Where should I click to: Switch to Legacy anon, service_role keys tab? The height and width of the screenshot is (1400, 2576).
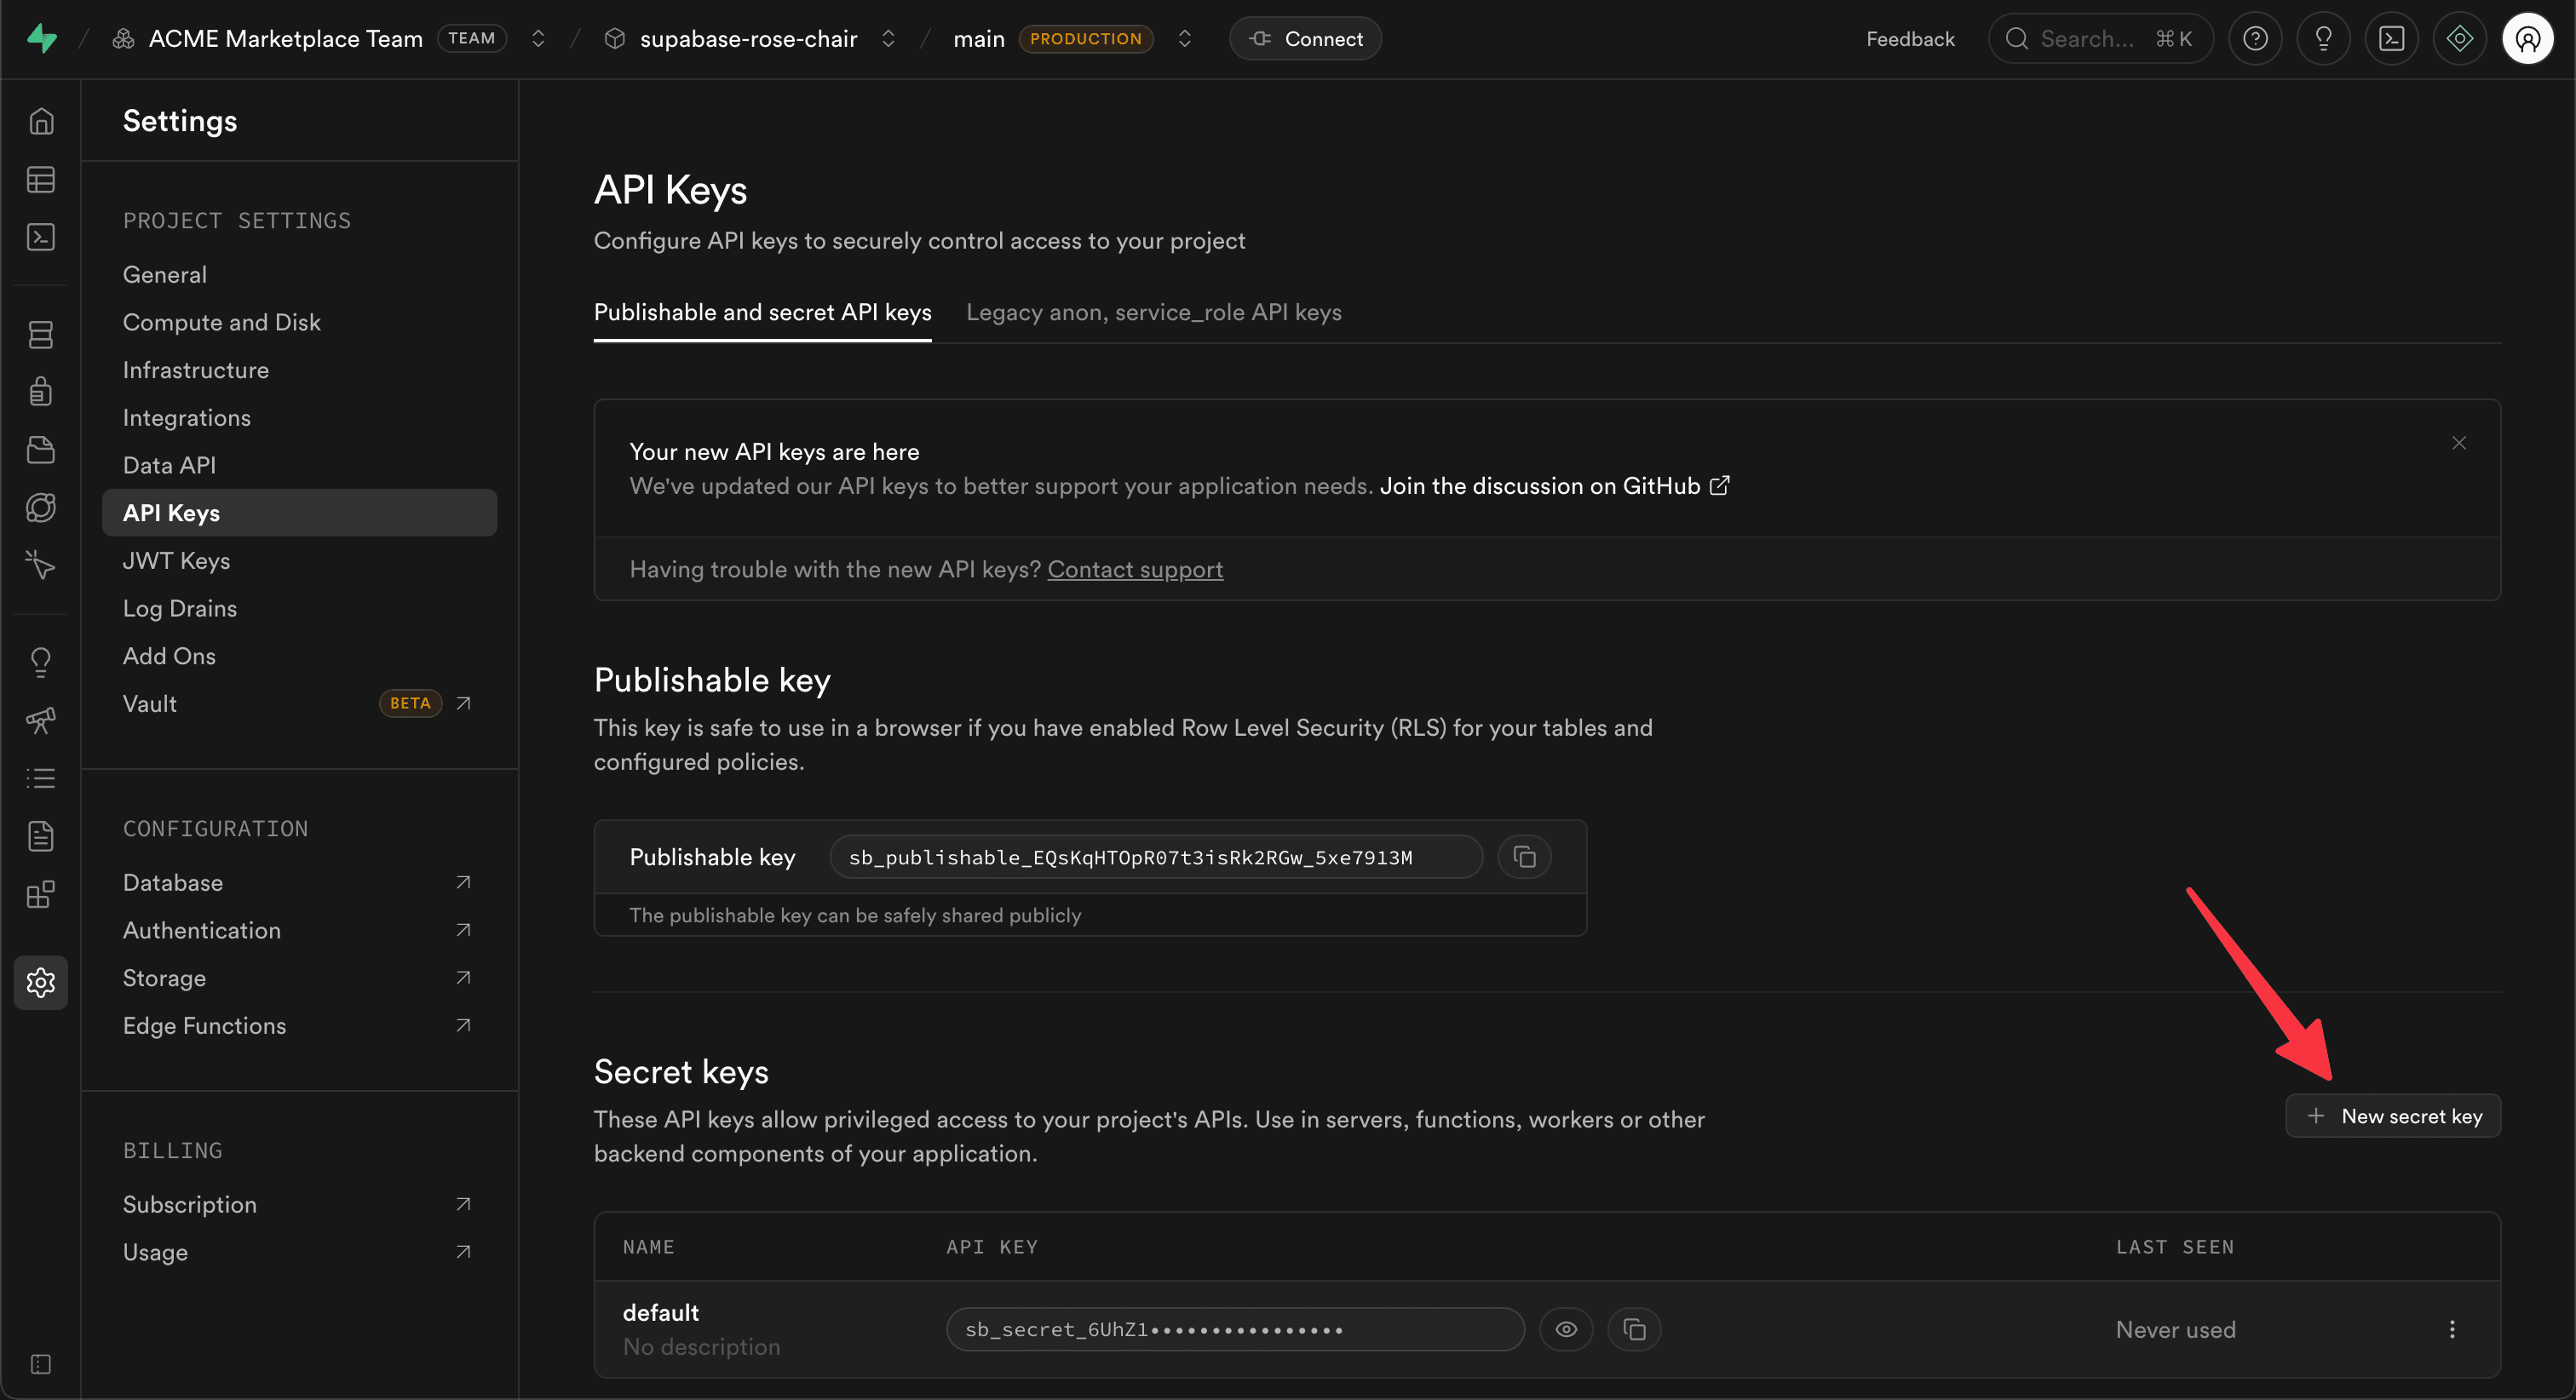tap(1153, 312)
